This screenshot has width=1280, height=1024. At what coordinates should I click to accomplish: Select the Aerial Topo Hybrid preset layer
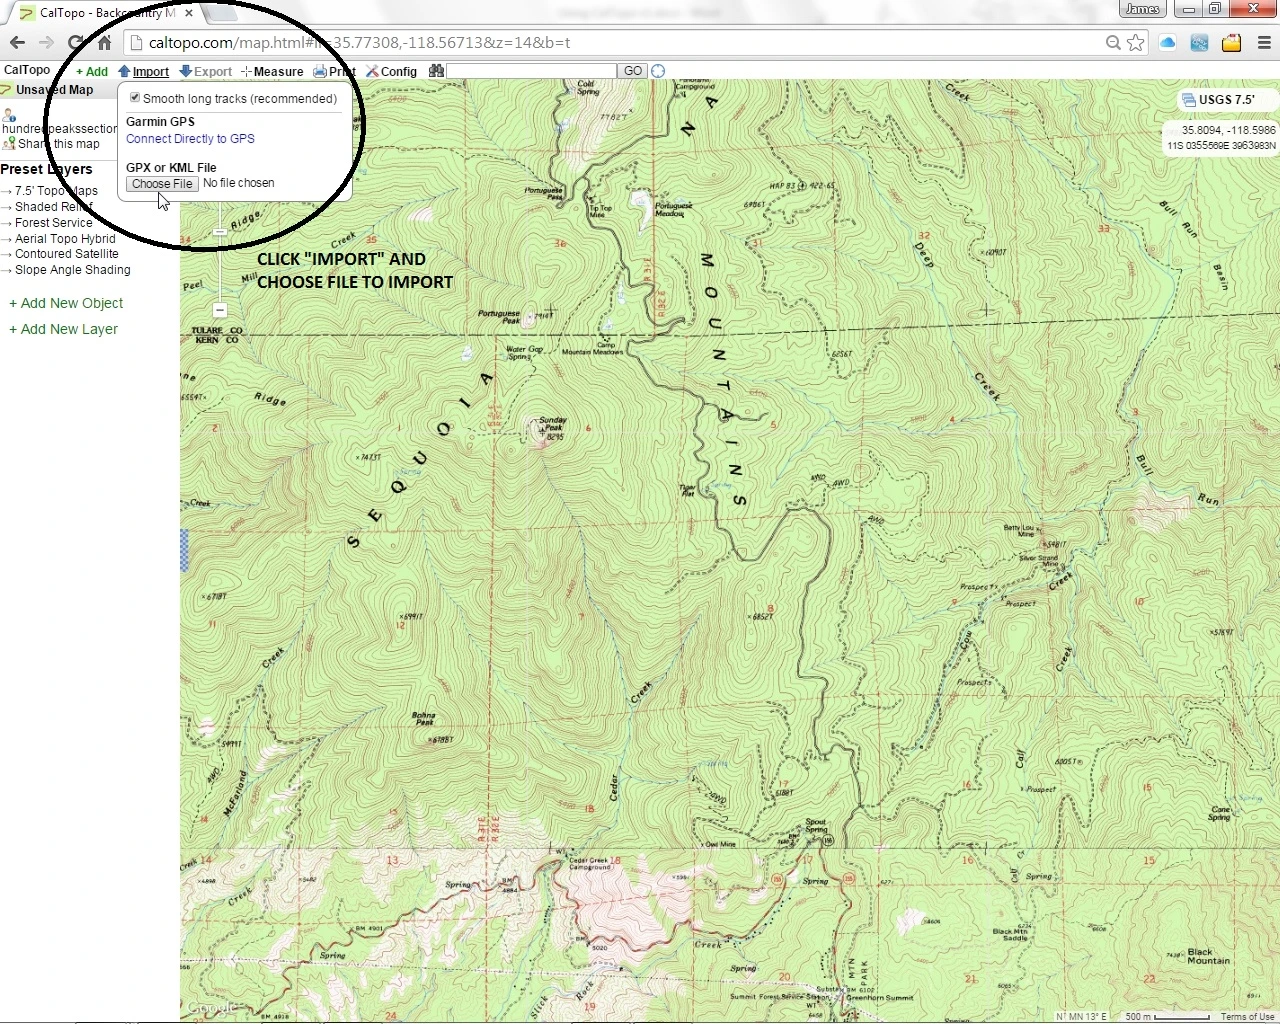click(x=65, y=239)
